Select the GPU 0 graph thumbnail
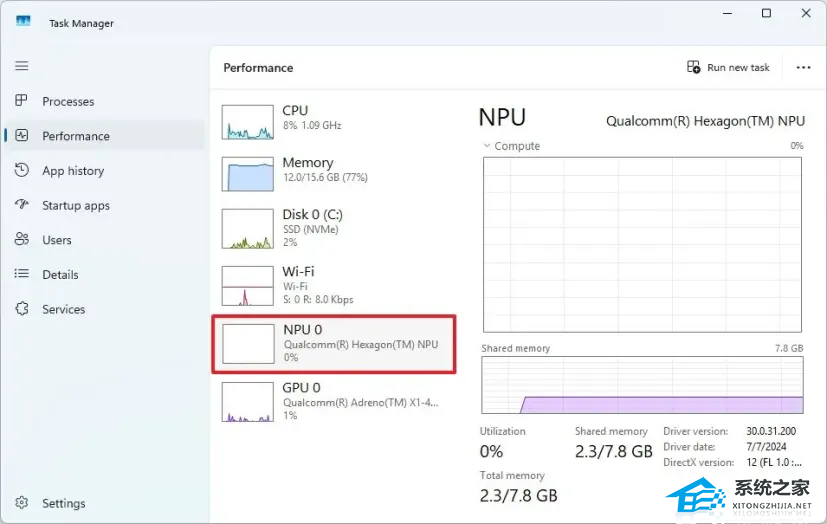Viewport: 827px width, 524px height. click(x=248, y=402)
